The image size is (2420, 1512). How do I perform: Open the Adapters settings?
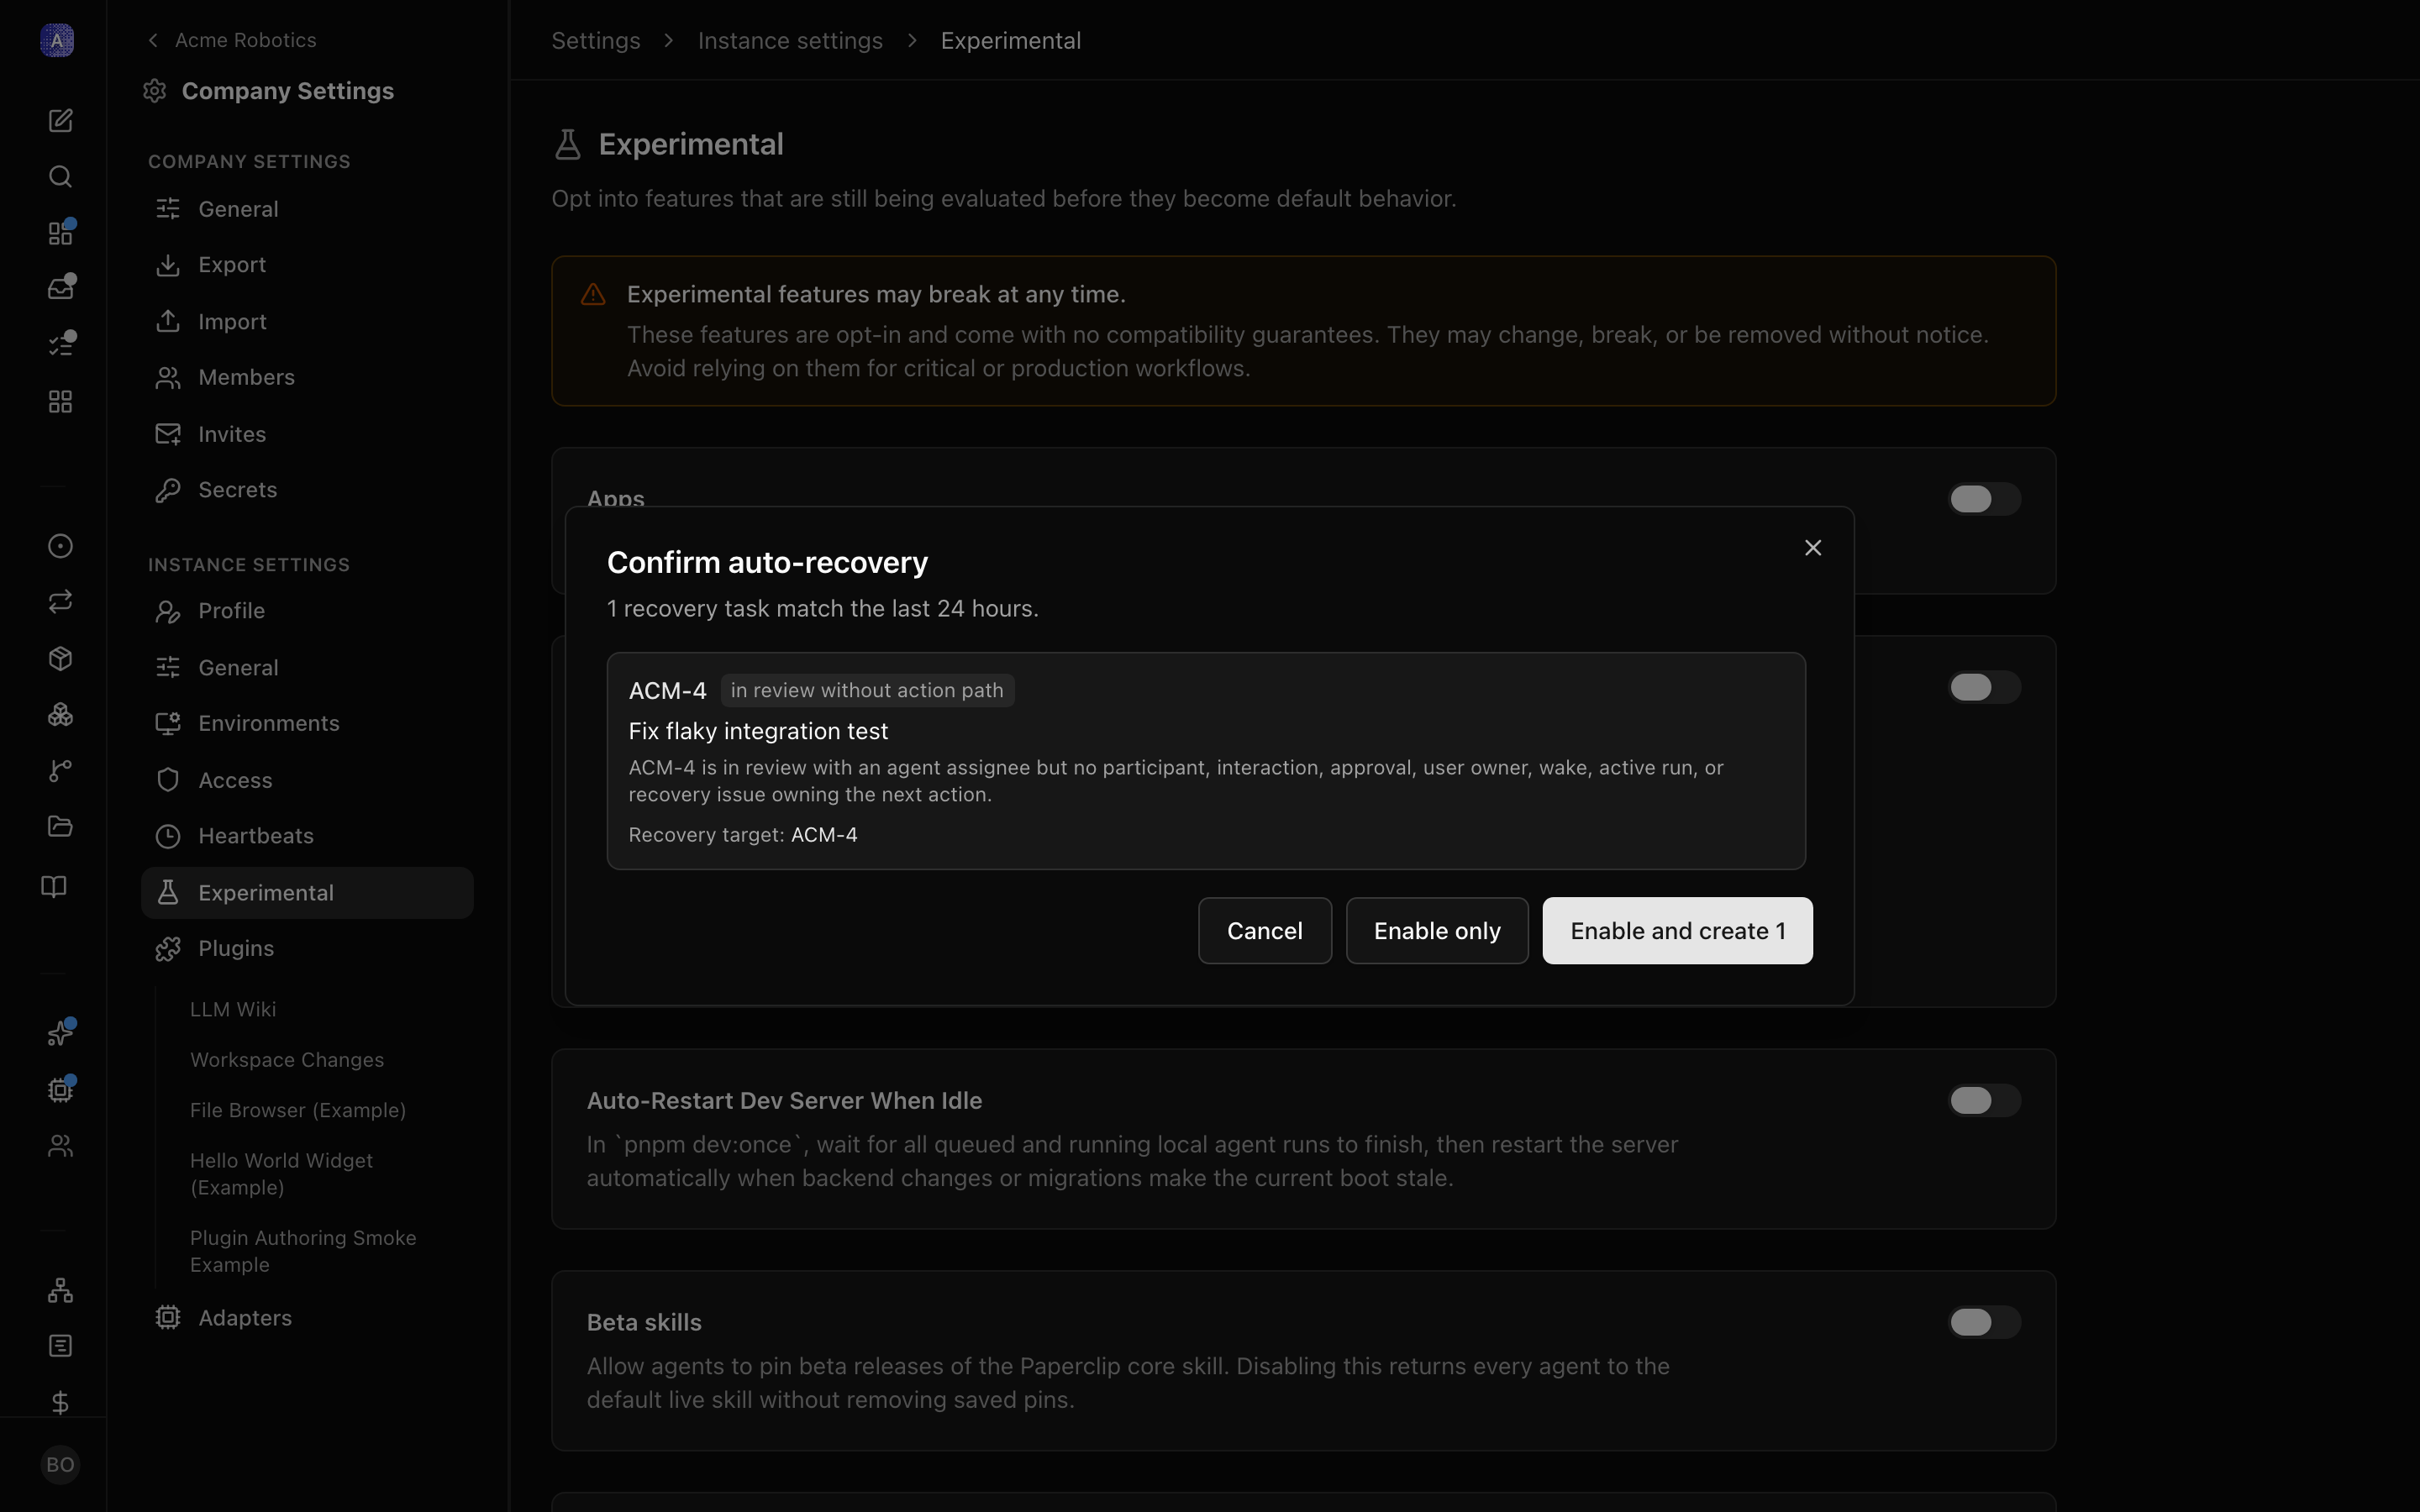[307, 1318]
